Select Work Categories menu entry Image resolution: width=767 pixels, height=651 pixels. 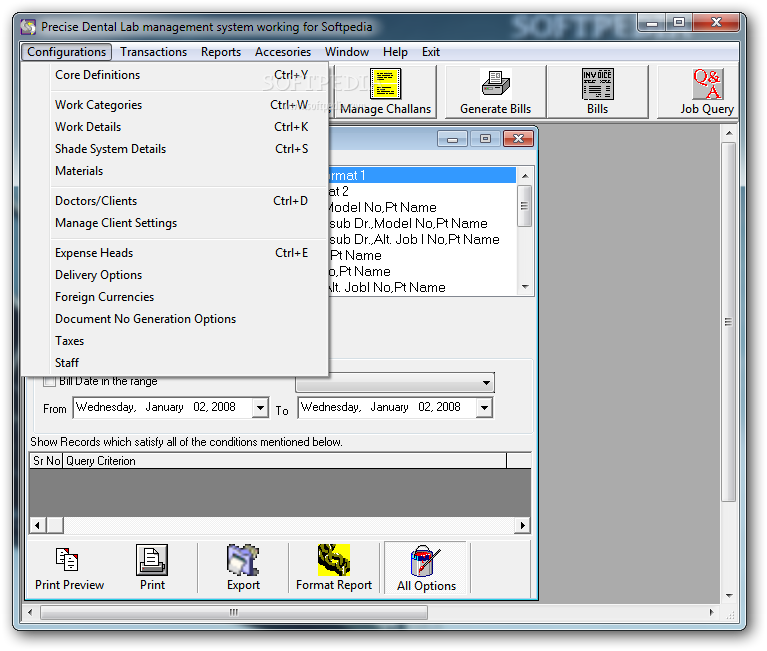175,105
